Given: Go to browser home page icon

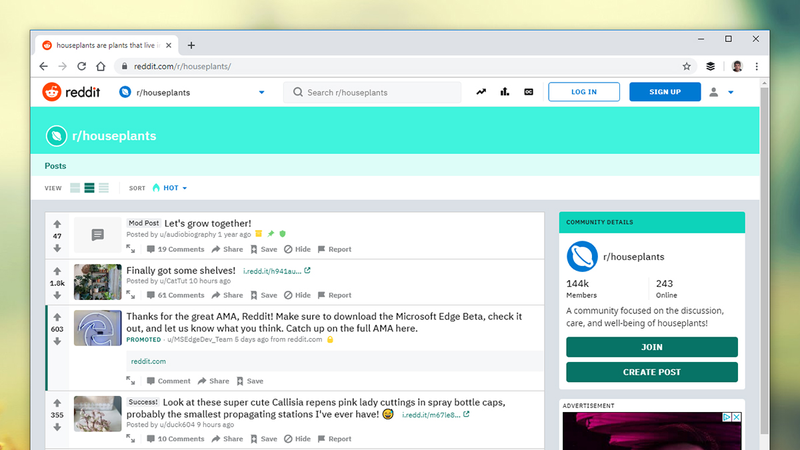Looking at the screenshot, I should 101,66.
